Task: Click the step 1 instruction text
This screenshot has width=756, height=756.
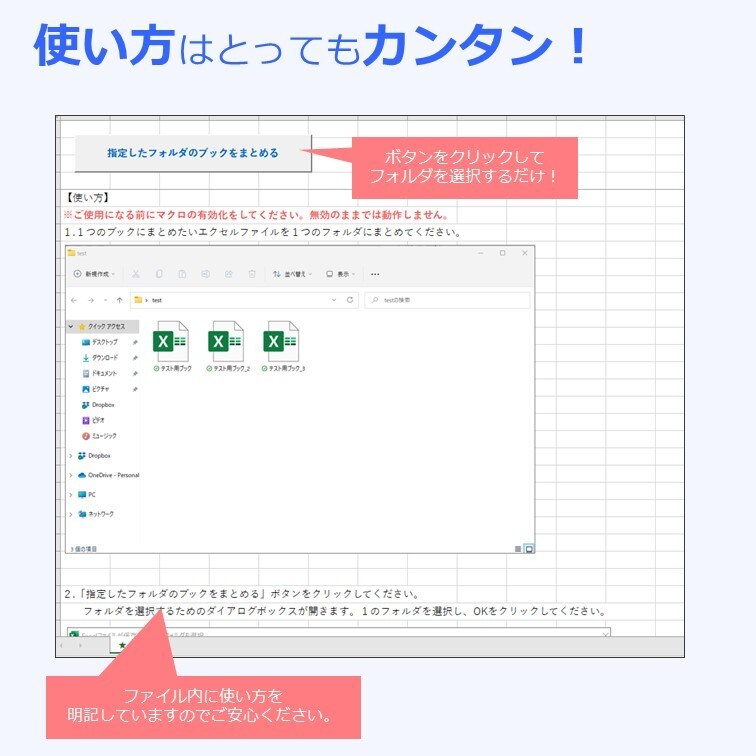Action: coord(263,232)
